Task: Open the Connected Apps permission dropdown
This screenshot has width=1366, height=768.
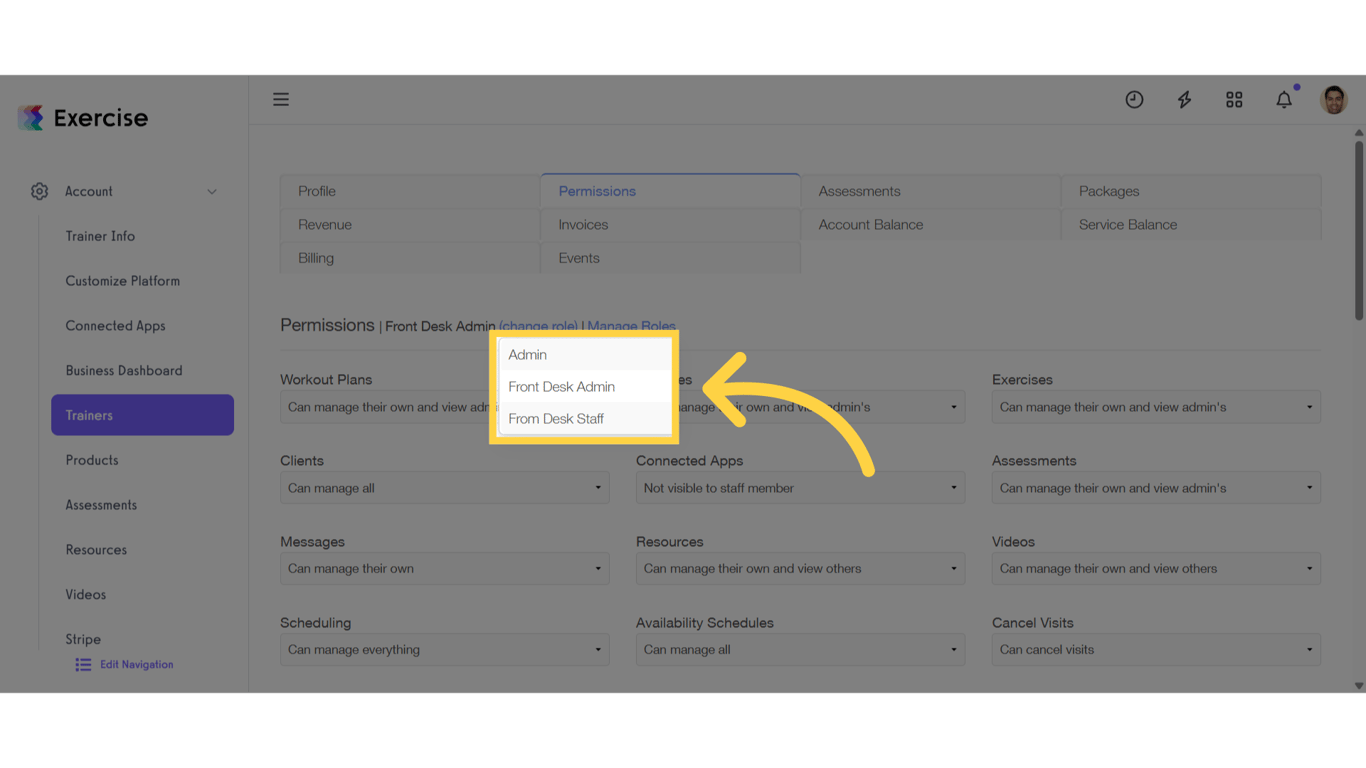Action: [800, 488]
